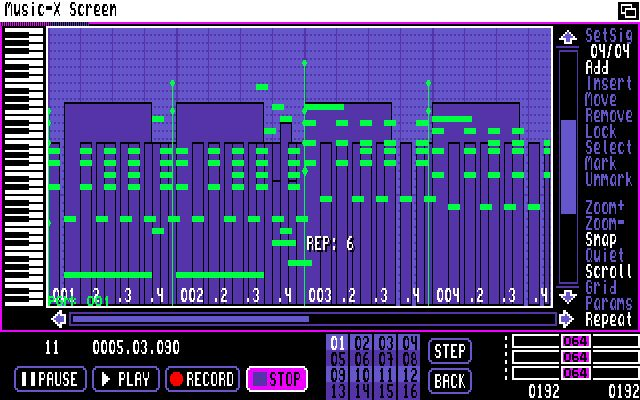Click the STEP button
The height and width of the screenshot is (400, 640).
[450, 351]
